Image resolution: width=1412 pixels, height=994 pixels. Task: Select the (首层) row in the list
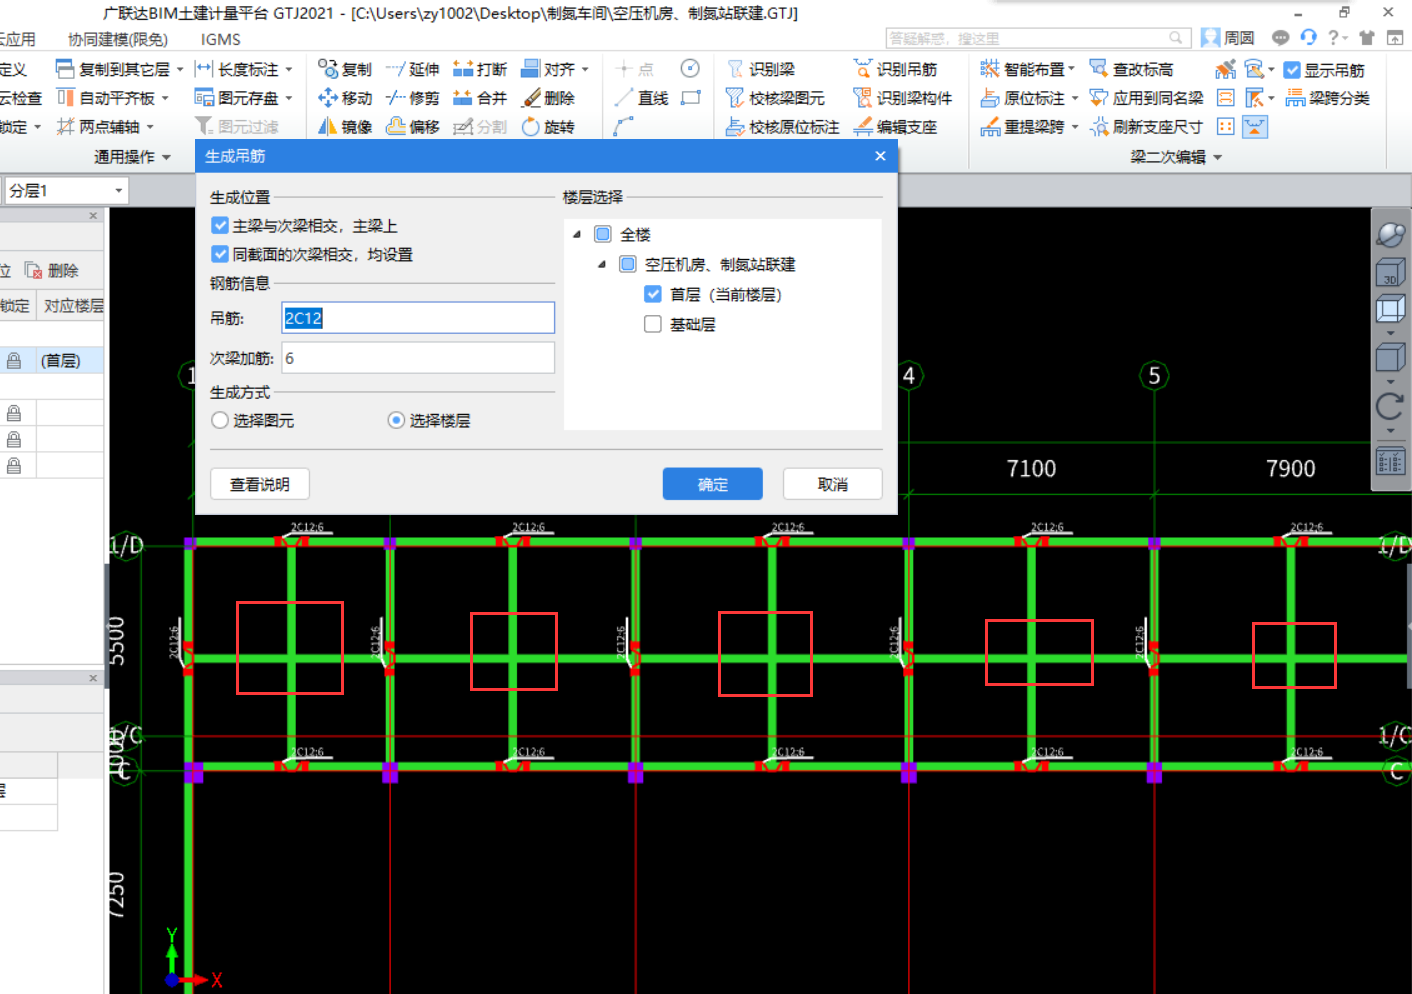tap(52, 360)
